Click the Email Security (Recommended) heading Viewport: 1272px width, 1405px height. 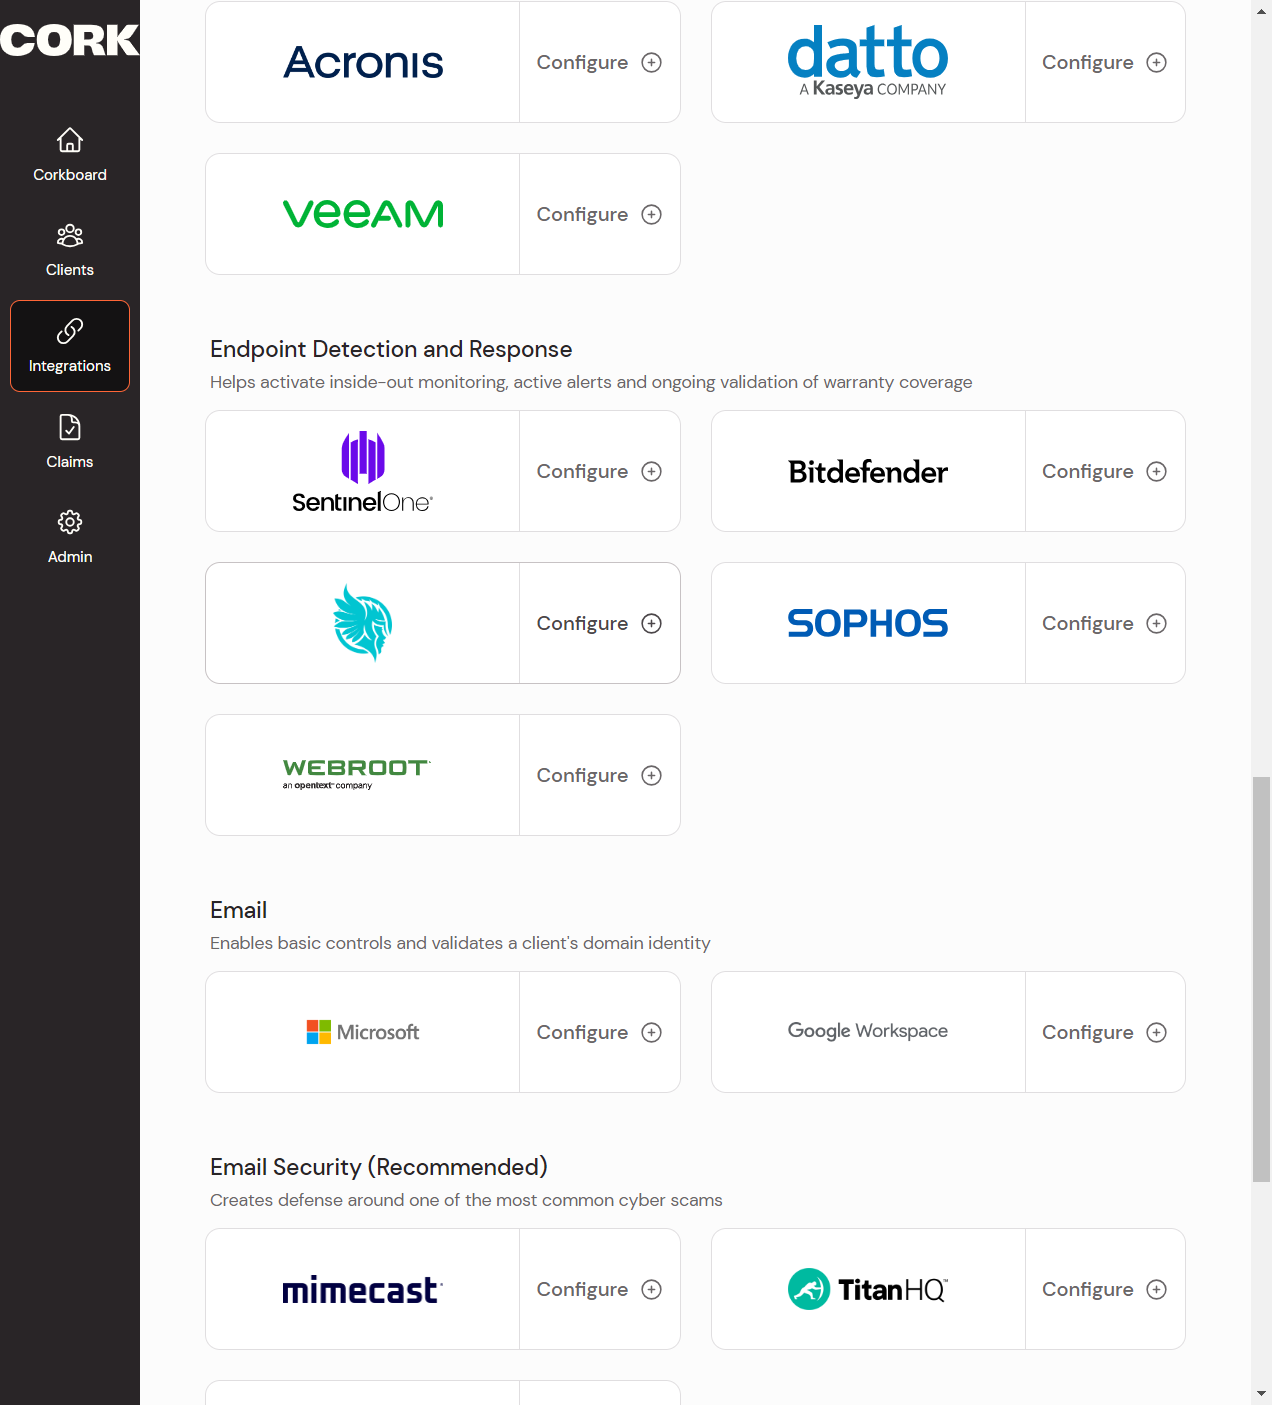(x=379, y=1167)
